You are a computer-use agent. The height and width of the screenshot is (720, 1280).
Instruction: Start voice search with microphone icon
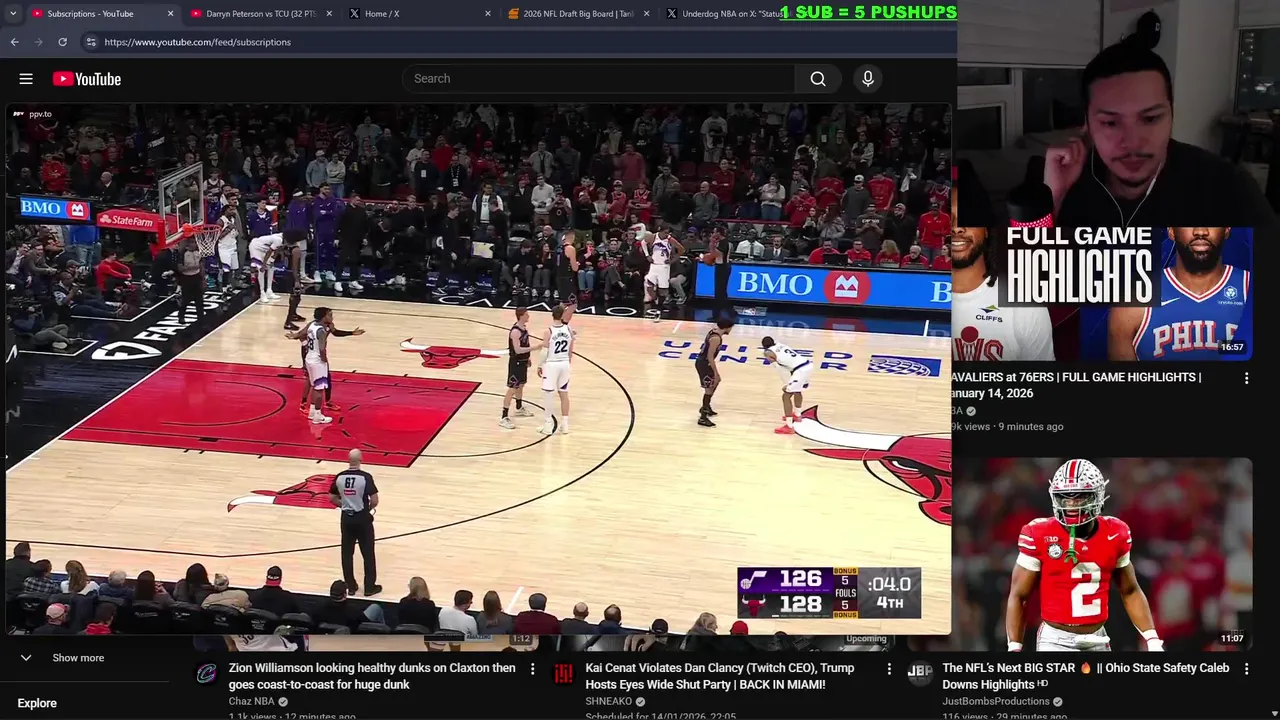[868, 79]
